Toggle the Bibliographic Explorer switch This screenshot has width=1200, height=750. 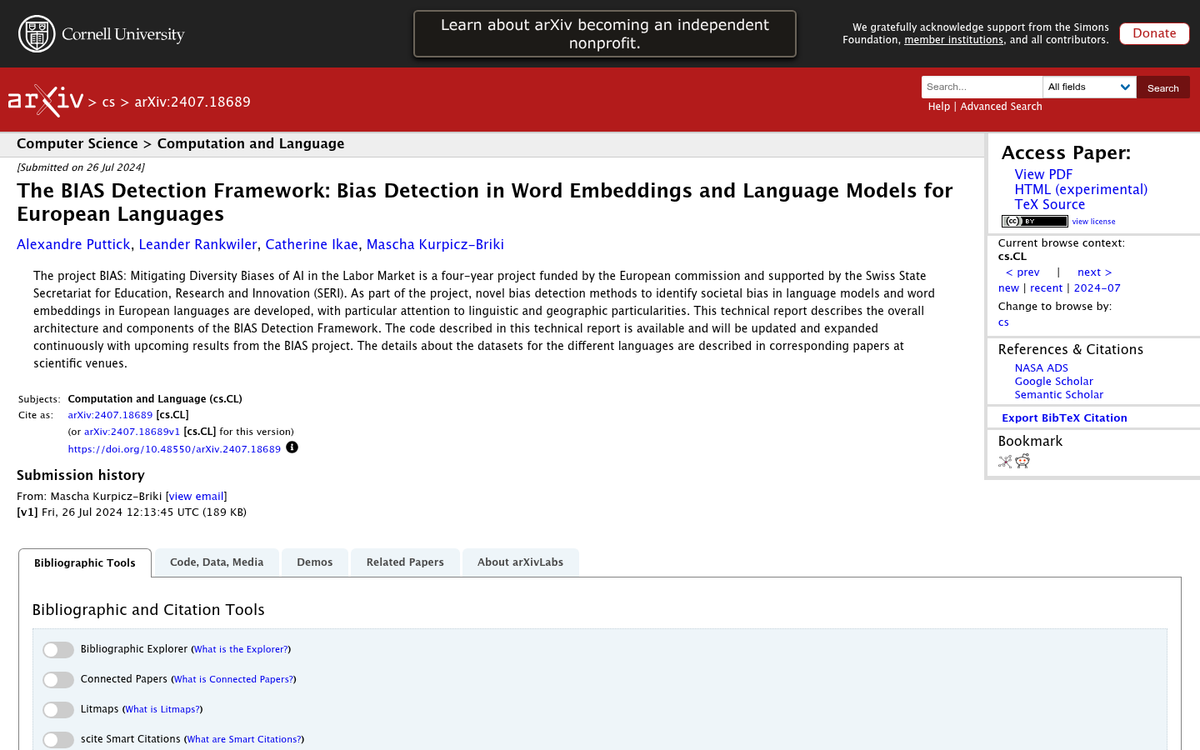click(x=58, y=650)
